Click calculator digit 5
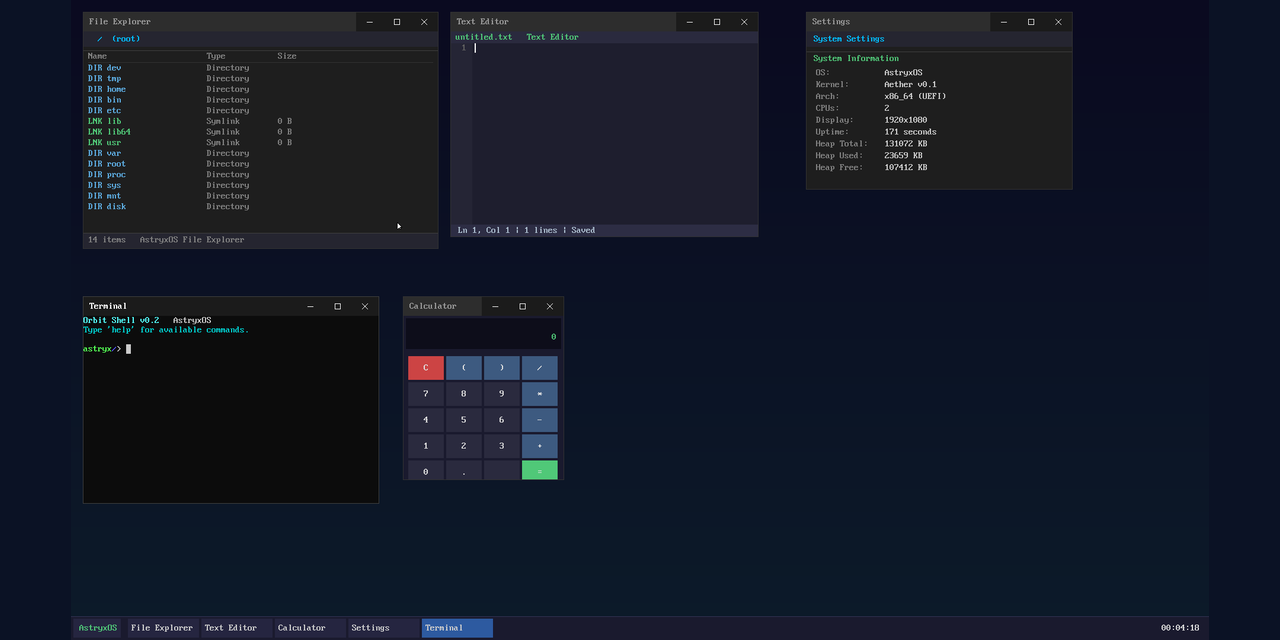This screenshot has width=1280, height=640. [464, 420]
